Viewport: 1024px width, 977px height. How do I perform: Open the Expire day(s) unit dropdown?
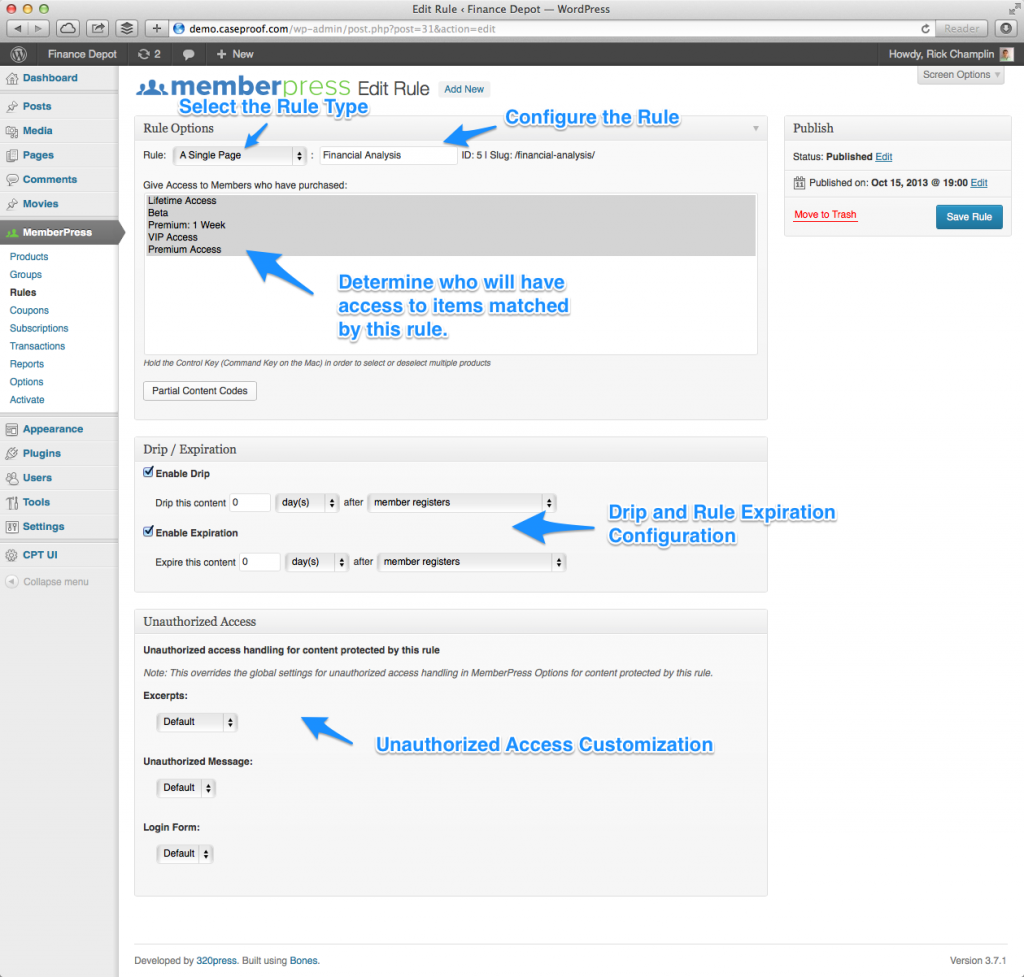pos(317,562)
